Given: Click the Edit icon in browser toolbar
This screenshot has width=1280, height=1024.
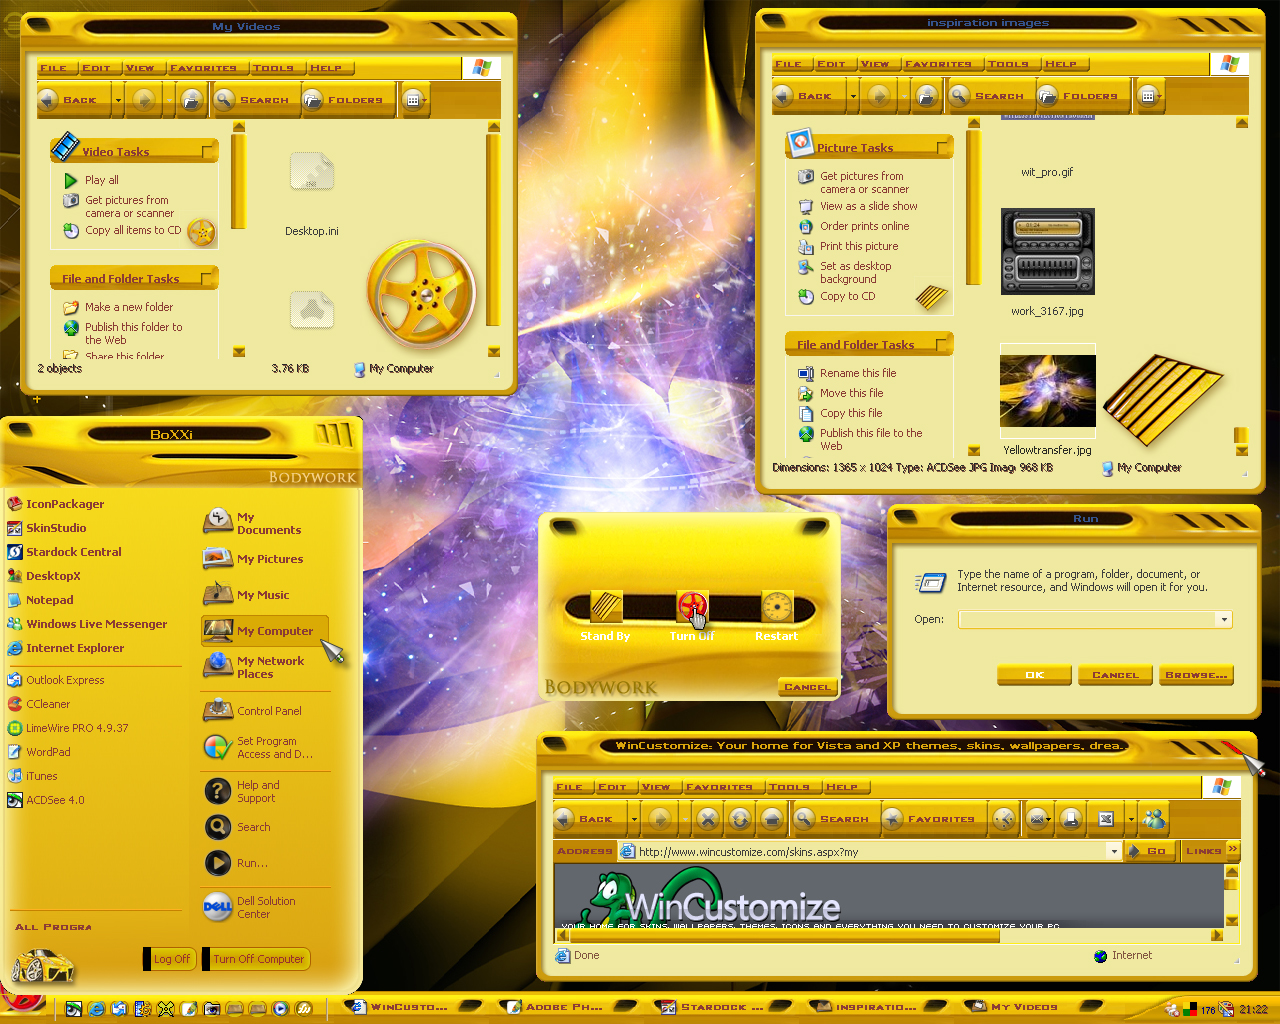Looking at the screenshot, I should point(1106,819).
